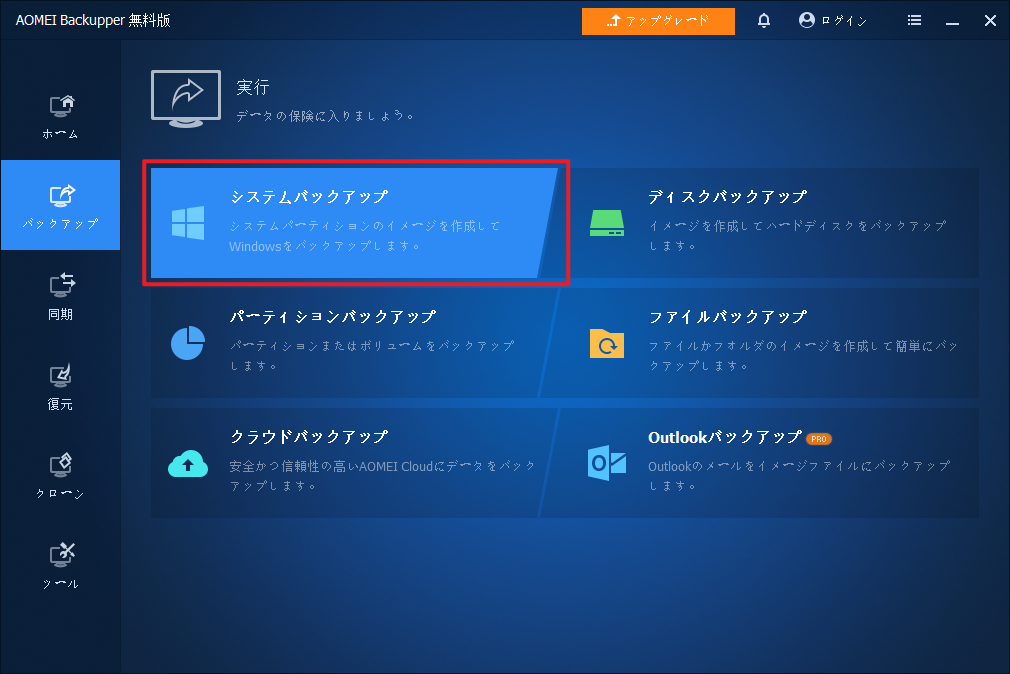Click the monitor share icon beside 実行

pyautogui.click(x=186, y=99)
